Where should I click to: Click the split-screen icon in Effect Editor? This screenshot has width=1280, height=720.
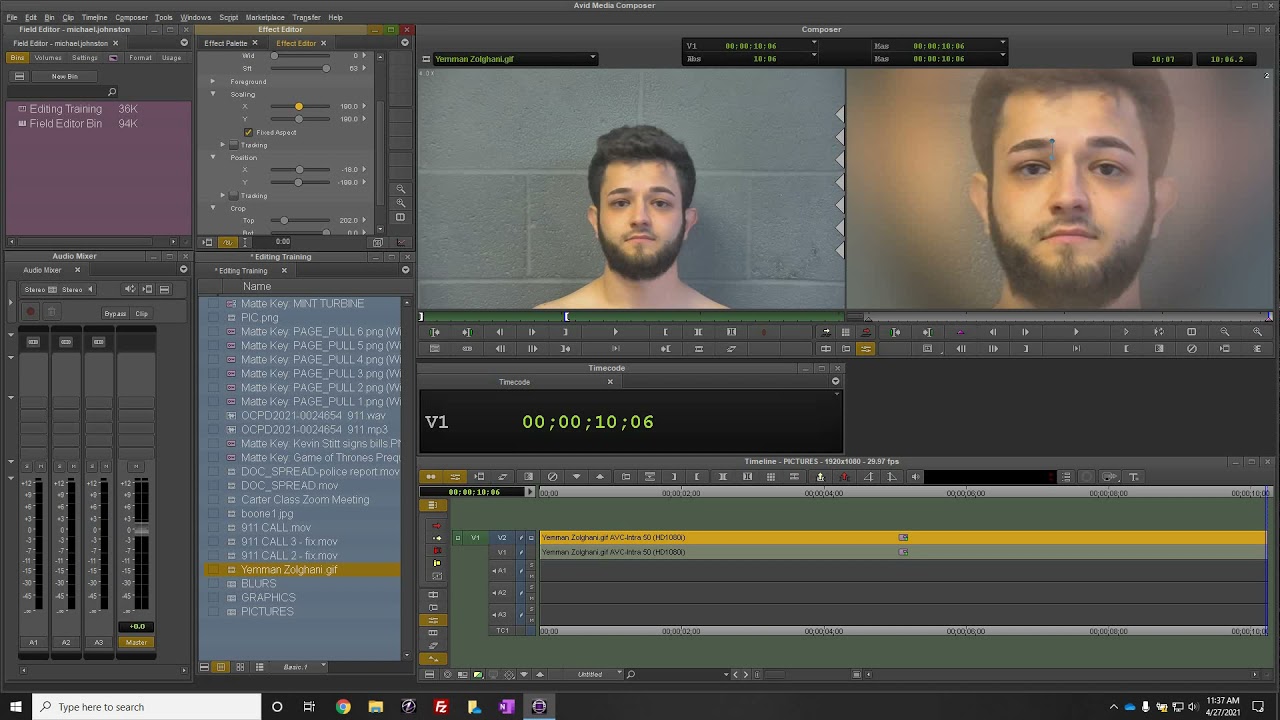pyautogui.click(x=401, y=217)
